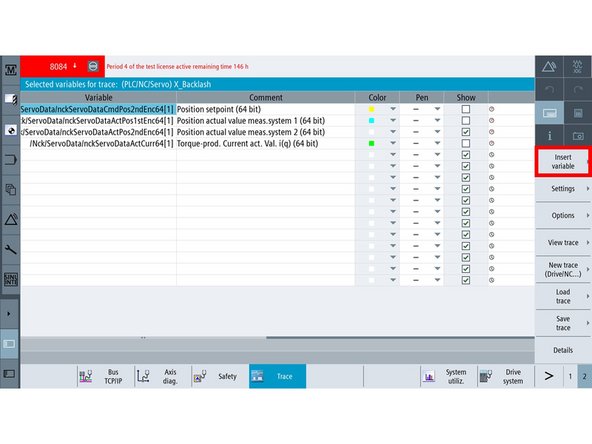Open the Parameter area drill-bit icon

point(10,99)
